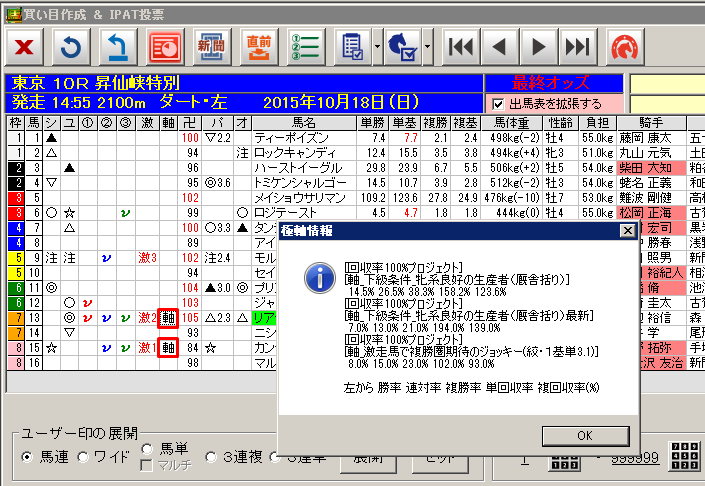Click the 負担 column header
Screen dimensions: 705x486
(x=597, y=122)
